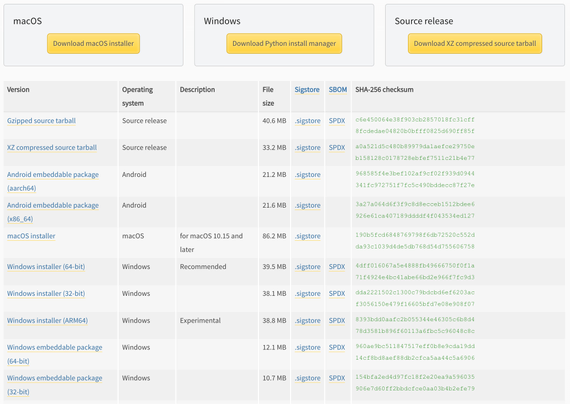Open .sigstore link for macOS installer row
This screenshot has width=570, height=404.
[x=308, y=236]
